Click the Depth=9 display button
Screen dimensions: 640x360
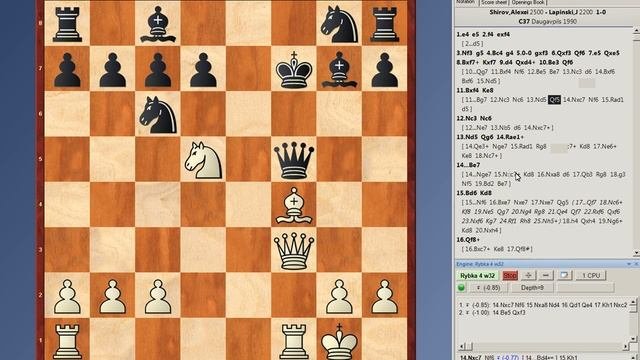coord(532,288)
